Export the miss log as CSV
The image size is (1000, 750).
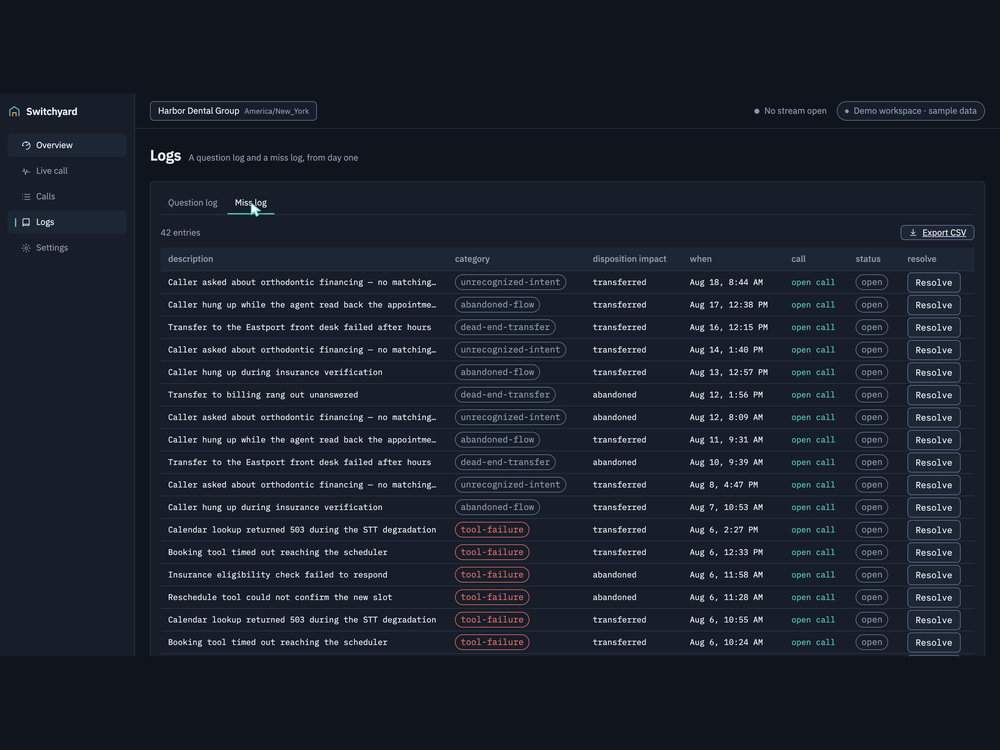pyautogui.click(x=937, y=233)
